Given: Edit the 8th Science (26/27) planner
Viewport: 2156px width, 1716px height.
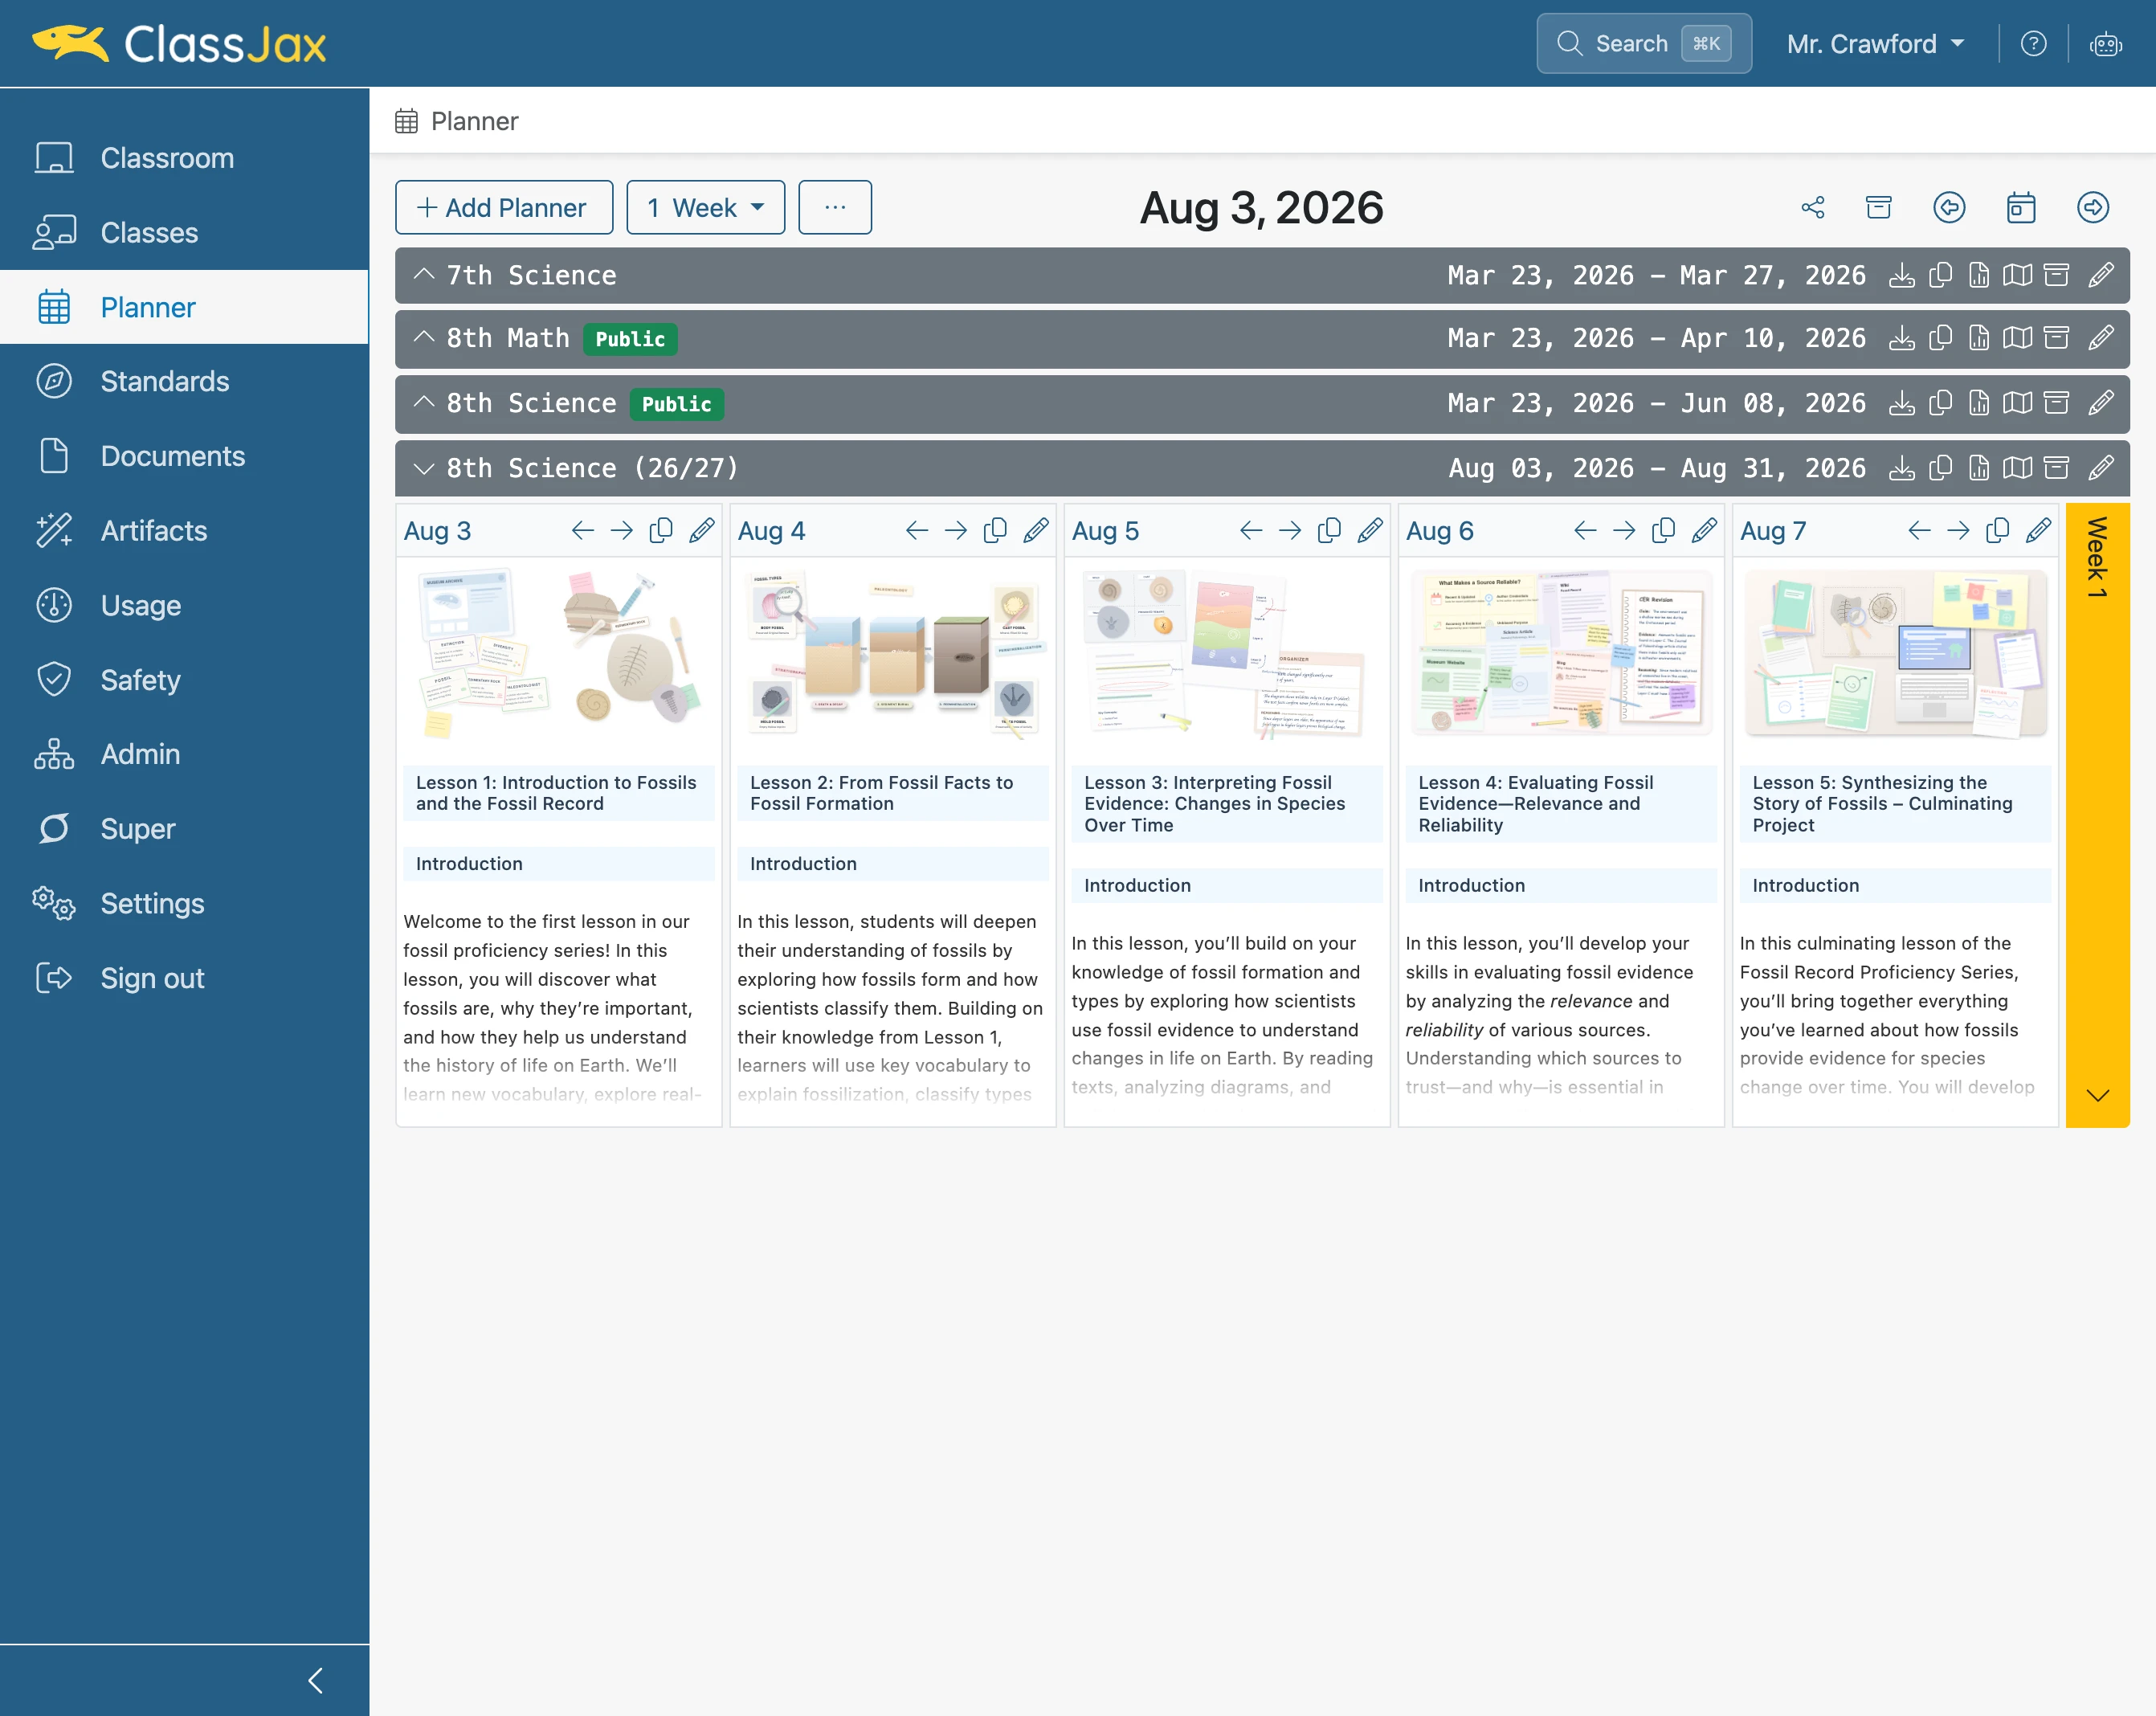Looking at the screenshot, I should (2101, 468).
